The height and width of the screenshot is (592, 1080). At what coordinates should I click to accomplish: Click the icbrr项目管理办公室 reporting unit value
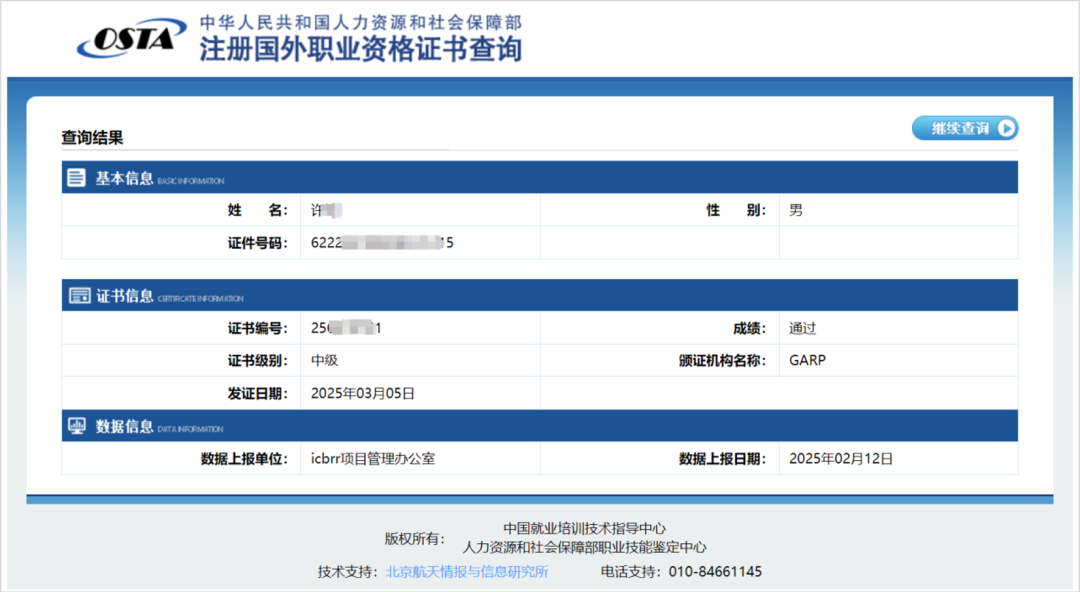(x=372, y=459)
